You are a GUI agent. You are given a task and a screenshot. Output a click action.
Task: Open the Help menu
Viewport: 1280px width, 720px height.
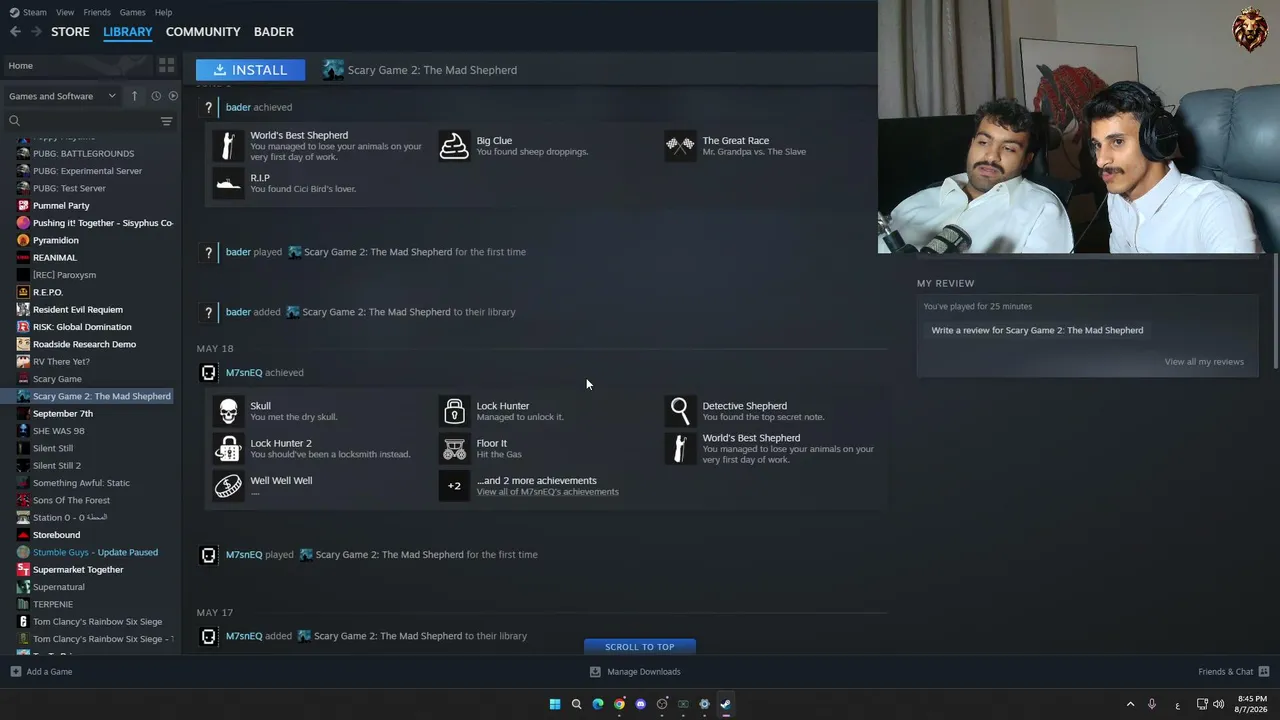pos(163,12)
